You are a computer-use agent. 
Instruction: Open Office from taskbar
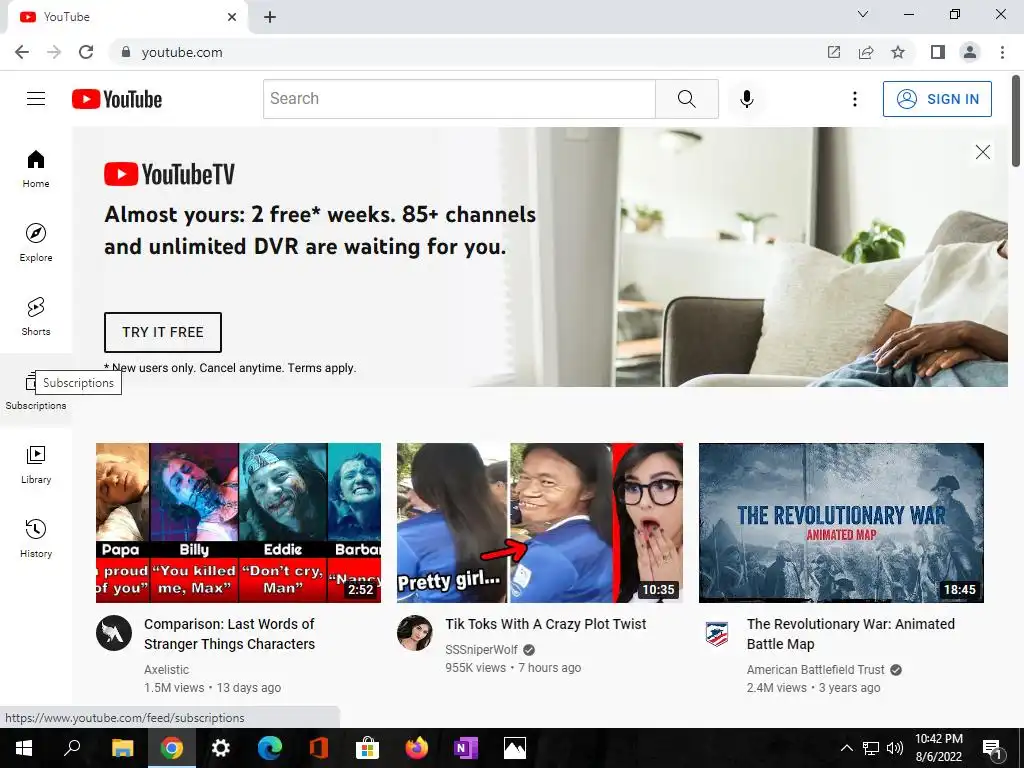318,748
